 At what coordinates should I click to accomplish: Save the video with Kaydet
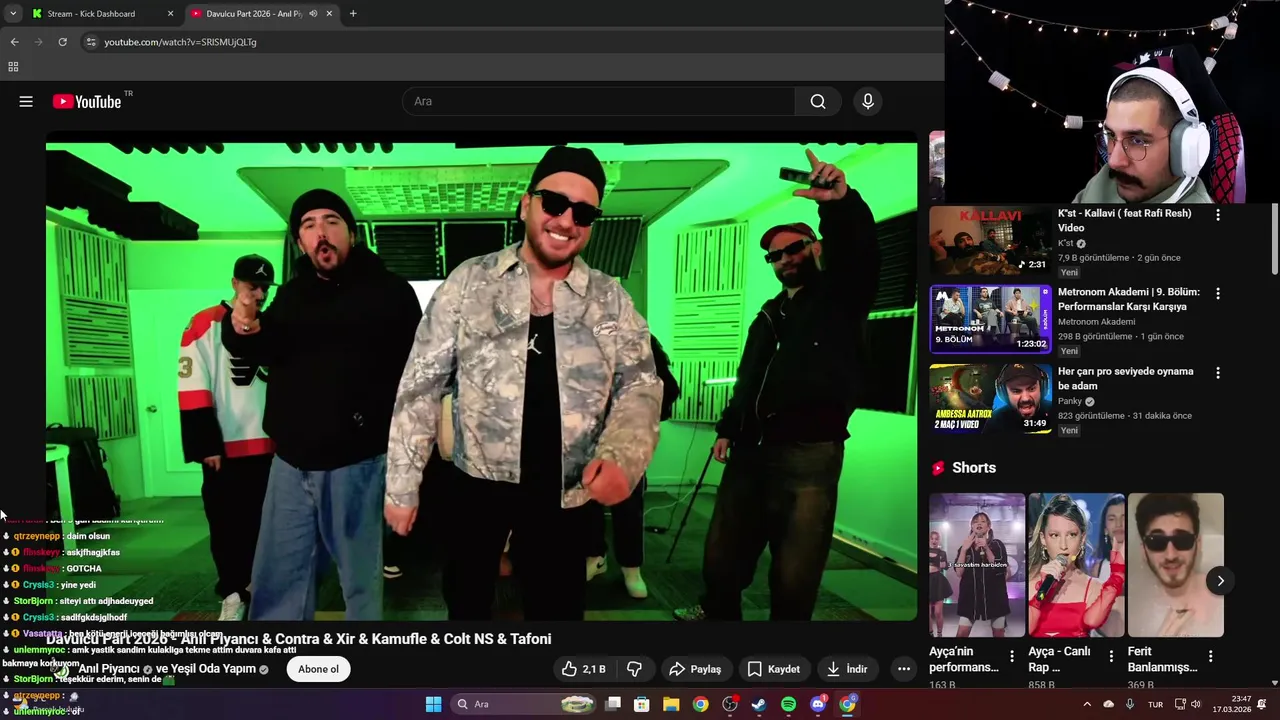[x=774, y=669]
